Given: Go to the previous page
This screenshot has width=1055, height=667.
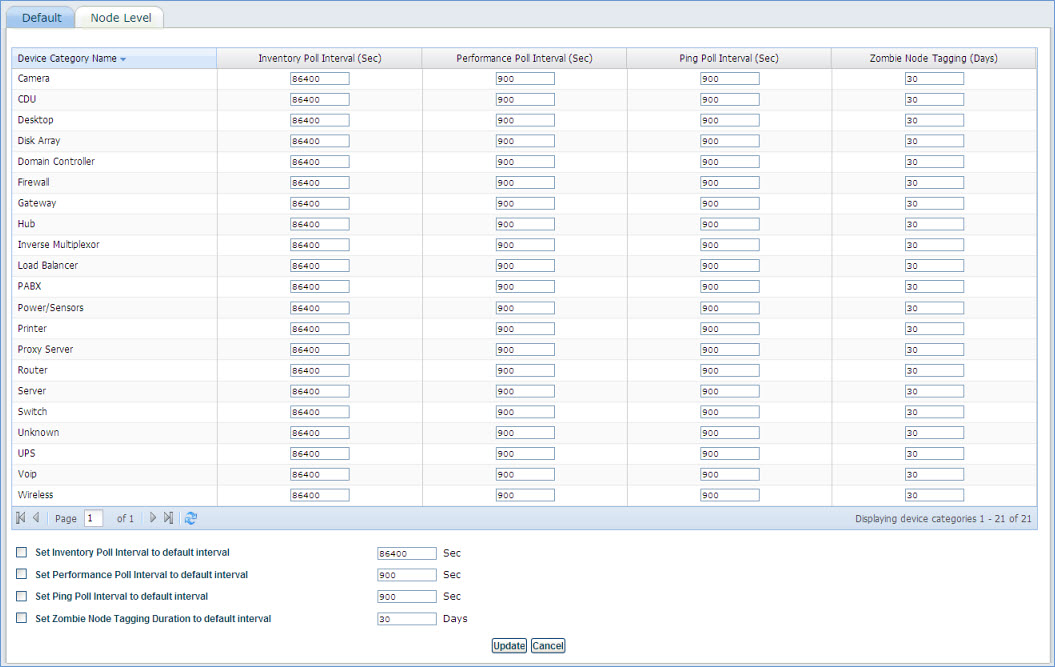Looking at the screenshot, I should tap(34, 518).
